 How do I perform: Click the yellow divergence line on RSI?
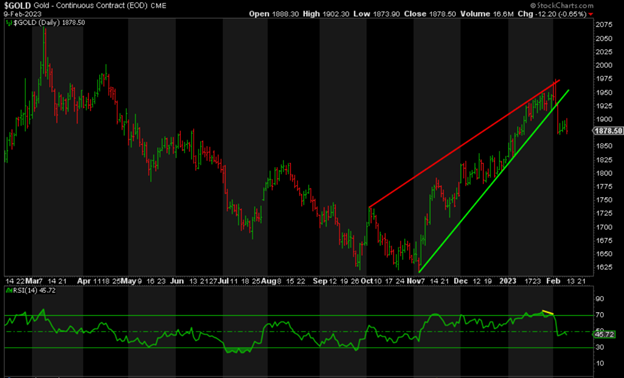(x=548, y=312)
